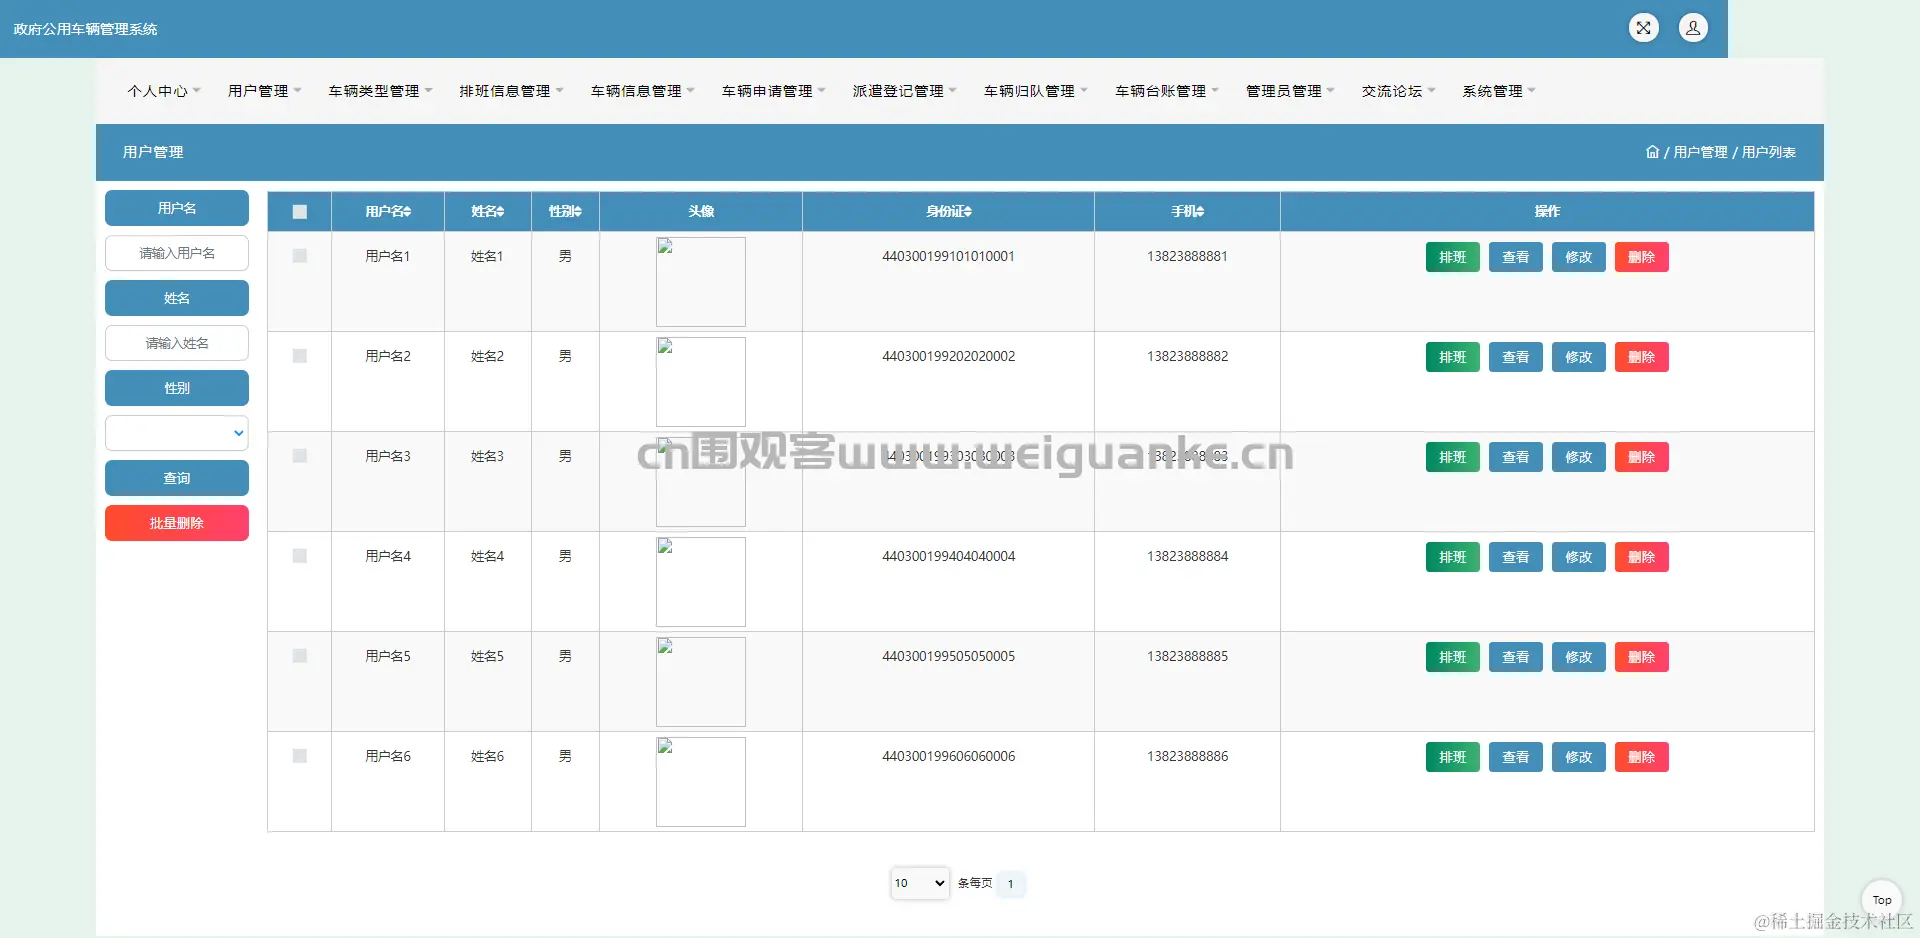Sort table by 手机 column header
Viewport: 1920px width, 938px height.
[x=1187, y=211]
